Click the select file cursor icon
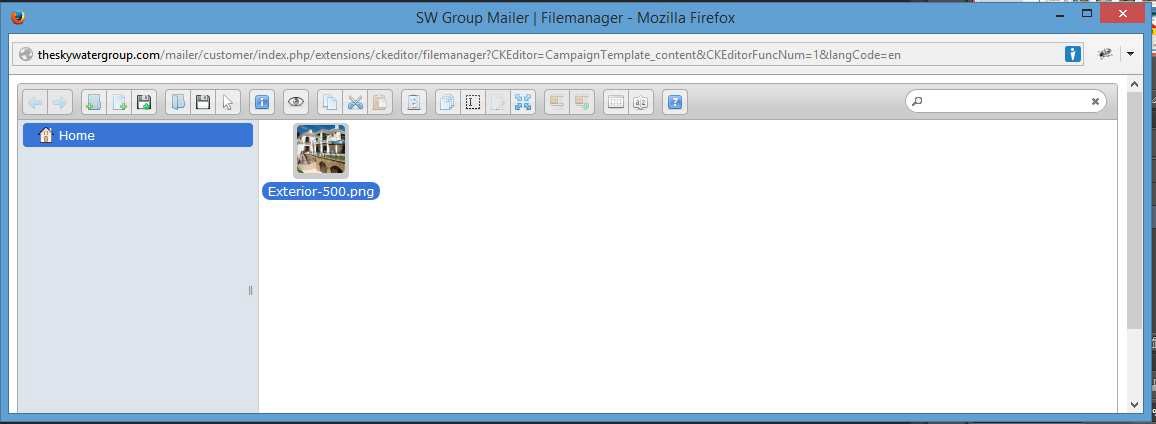 [228, 102]
